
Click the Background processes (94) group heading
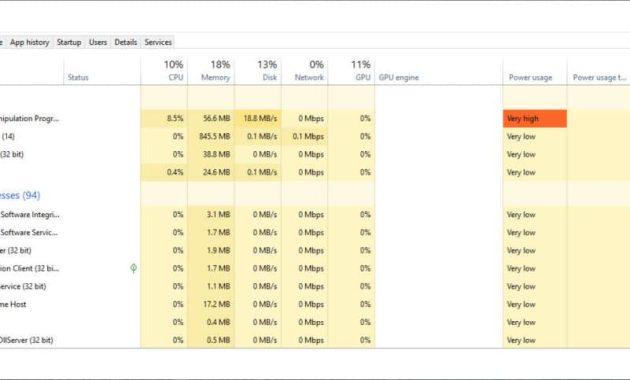(x=19, y=195)
